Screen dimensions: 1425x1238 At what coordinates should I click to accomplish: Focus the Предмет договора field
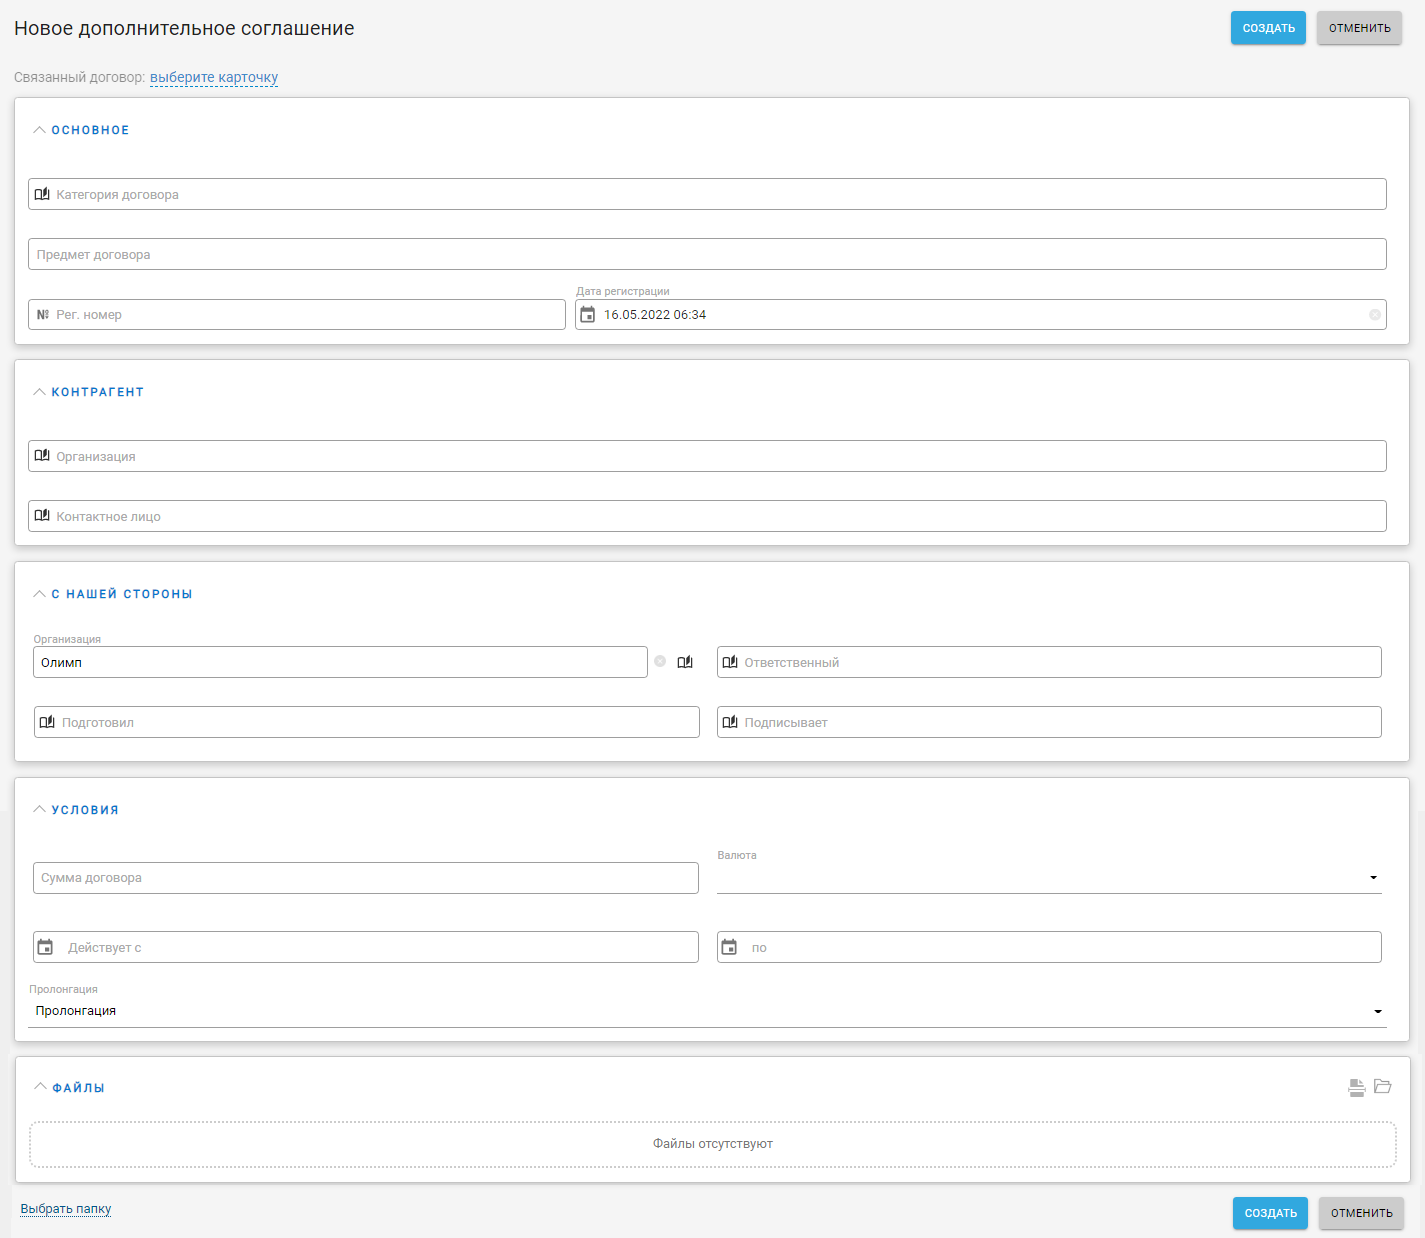coord(707,254)
